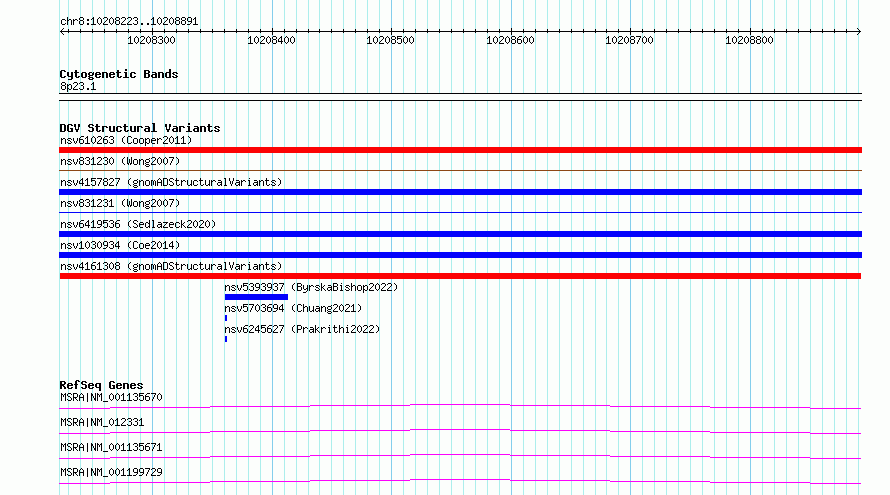Open nsv831231 (Wong2007) label
This screenshot has height=495, width=890.
pos(120,203)
